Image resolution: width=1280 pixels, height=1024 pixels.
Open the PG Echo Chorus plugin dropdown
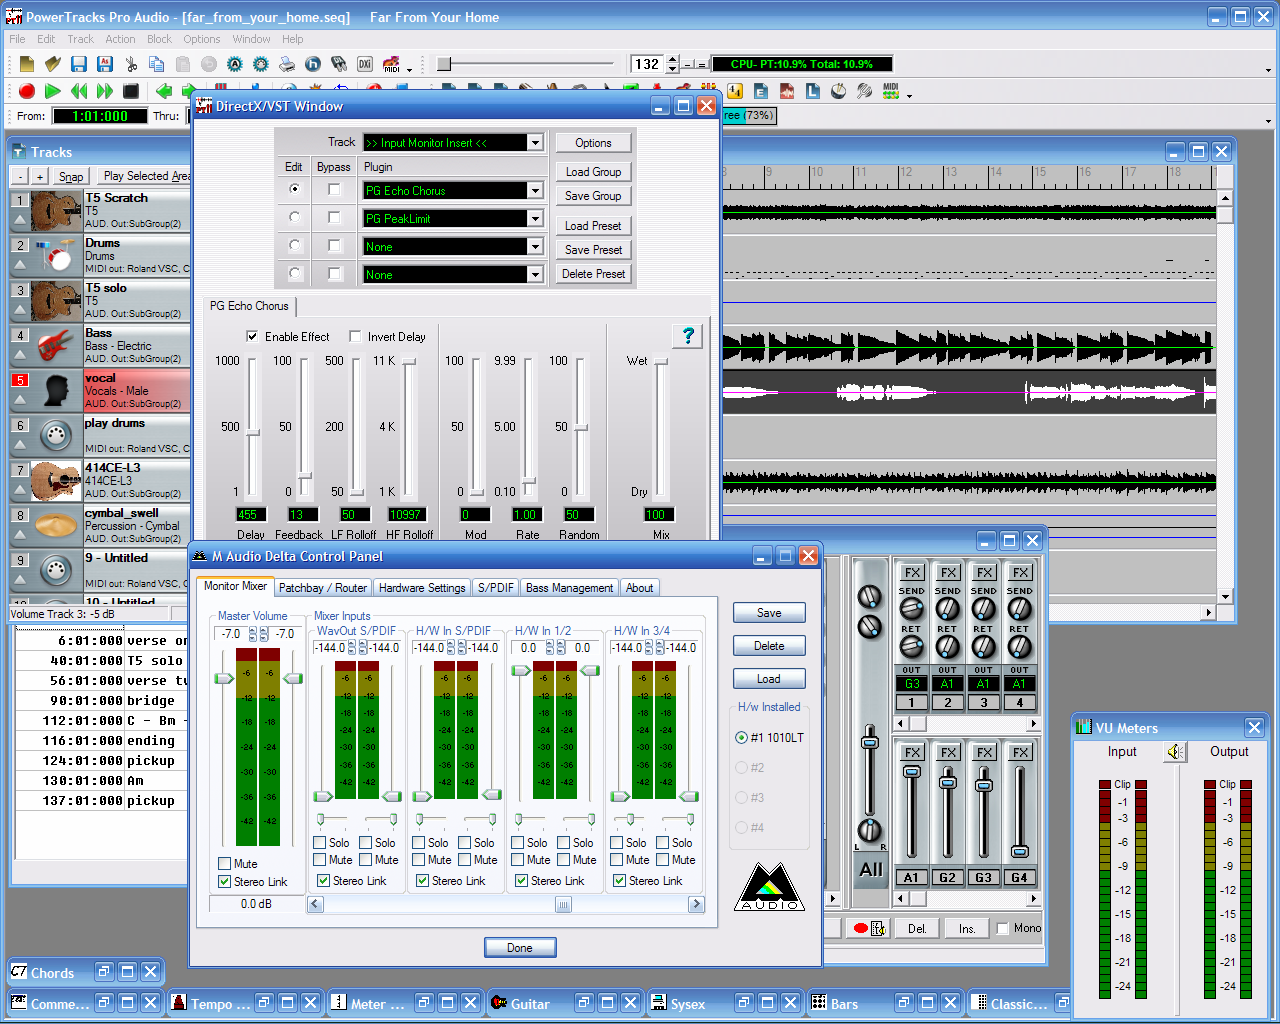(535, 191)
